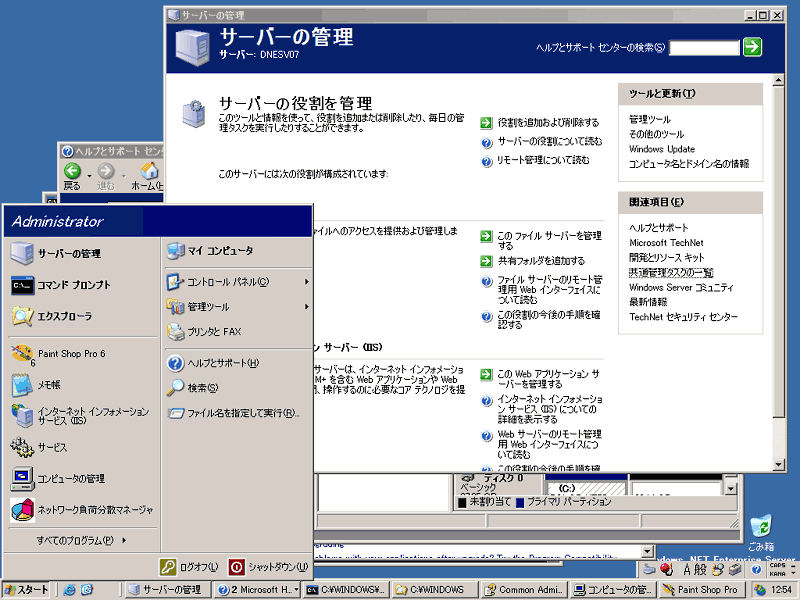Expand the コントロール パネル submenu arrow
The height and width of the screenshot is (600, 800).
(306, 281)
